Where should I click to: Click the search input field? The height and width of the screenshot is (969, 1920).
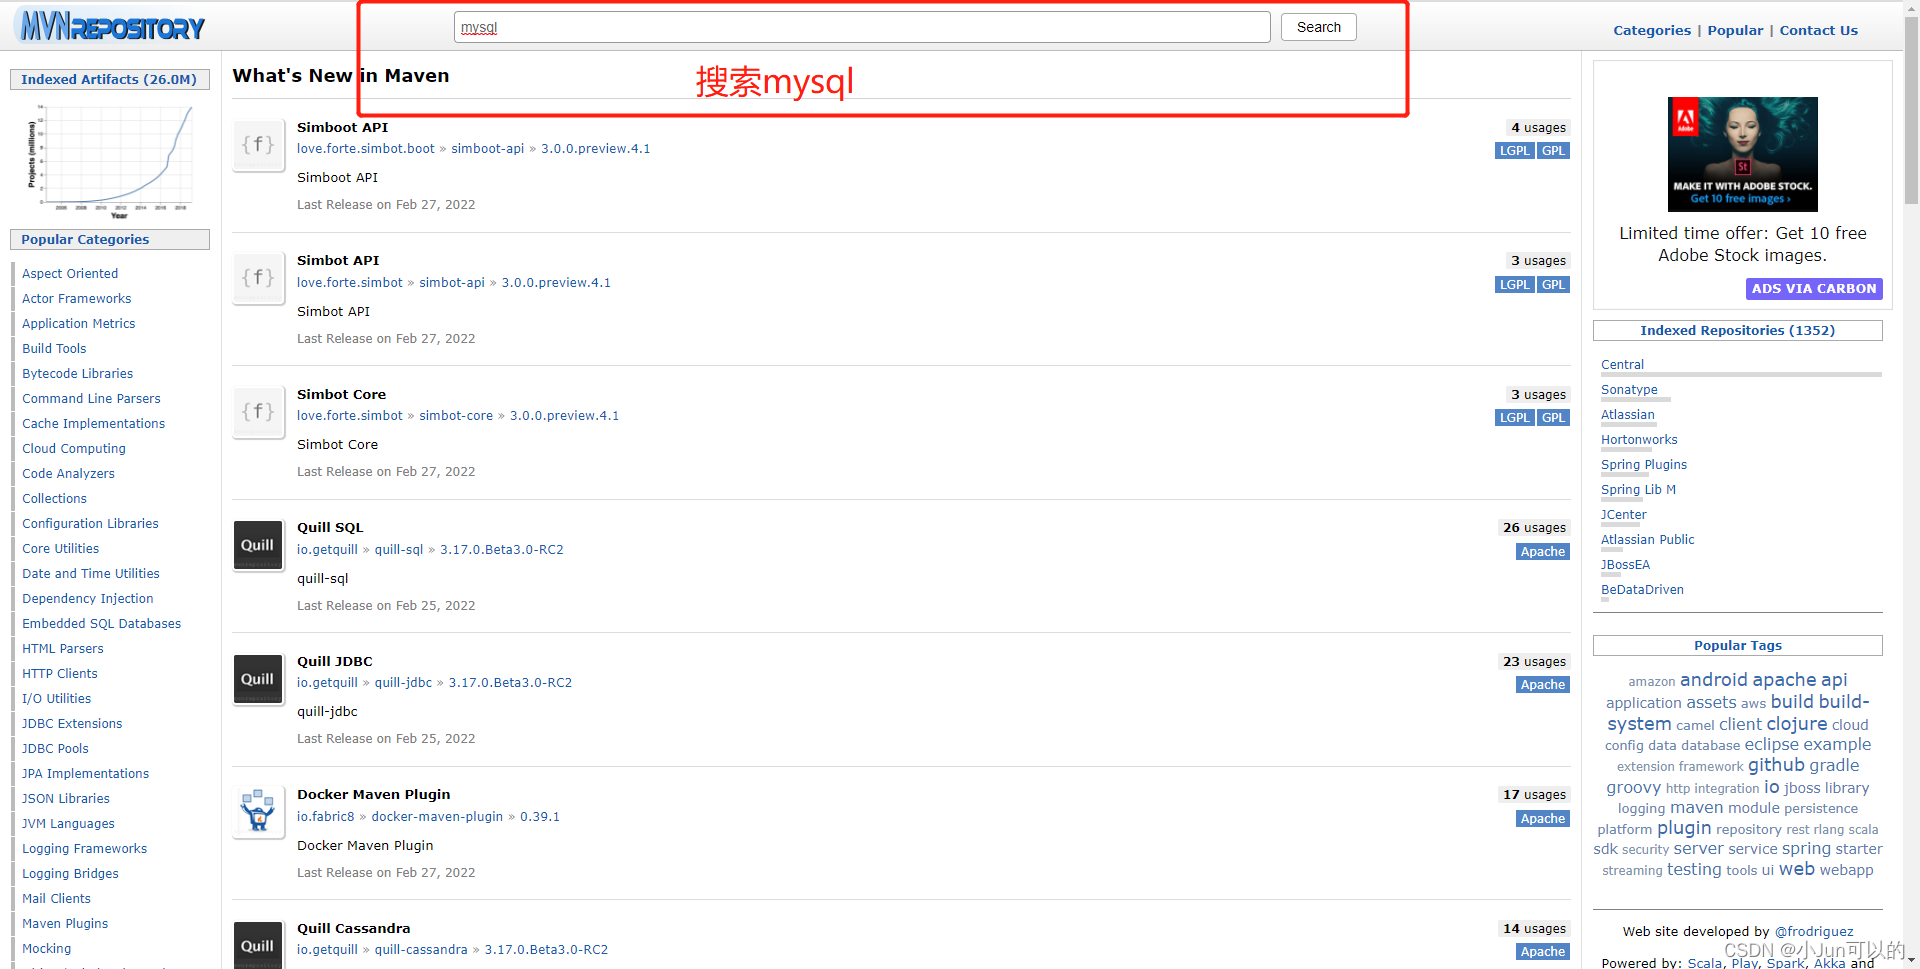pos(862,27)
